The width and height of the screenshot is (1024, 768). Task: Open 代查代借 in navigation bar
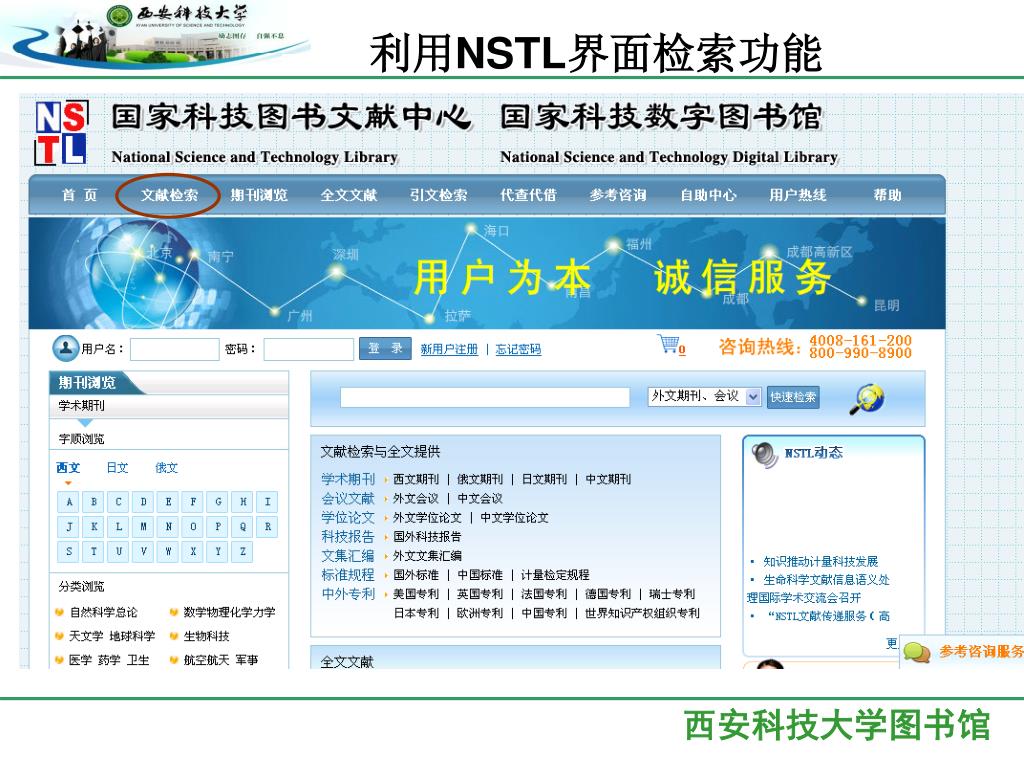tap(528, 195)
